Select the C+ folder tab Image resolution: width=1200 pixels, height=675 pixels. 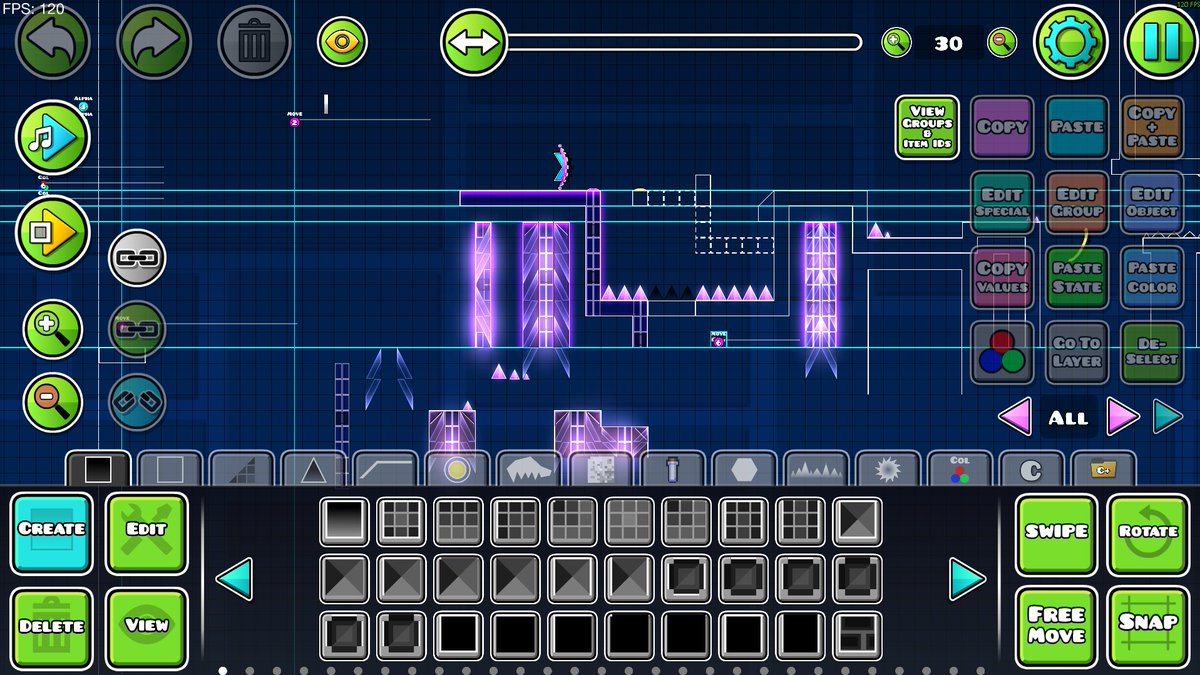(1104, 468)
